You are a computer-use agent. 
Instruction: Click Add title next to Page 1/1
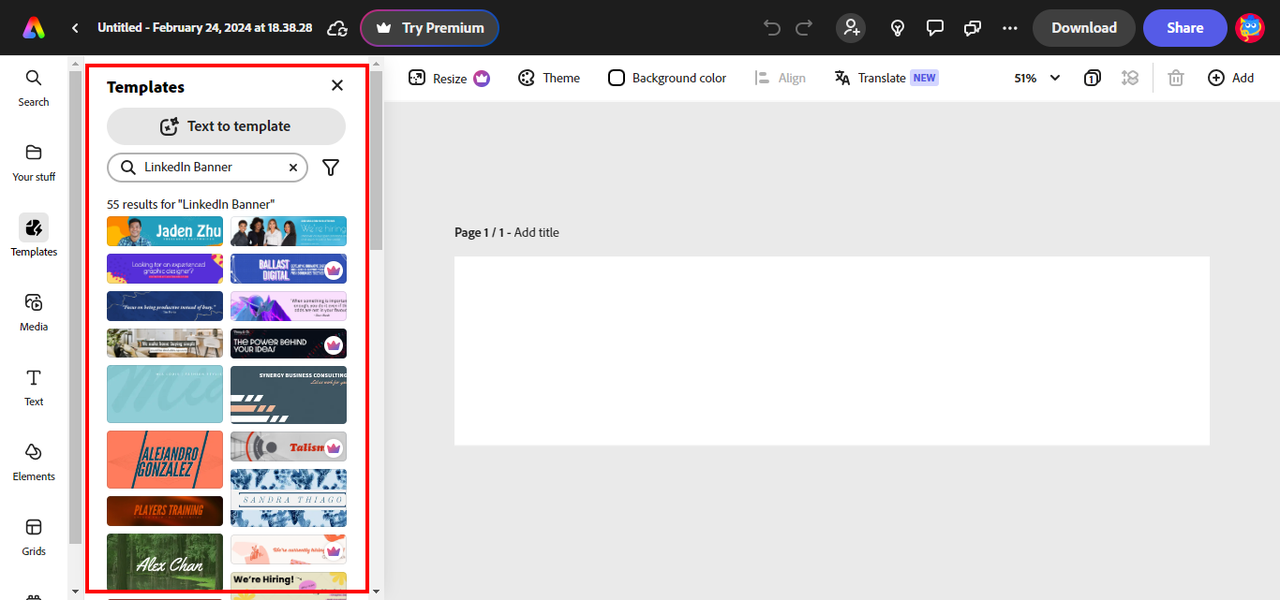pyautogui.click(x=536, y=232)
